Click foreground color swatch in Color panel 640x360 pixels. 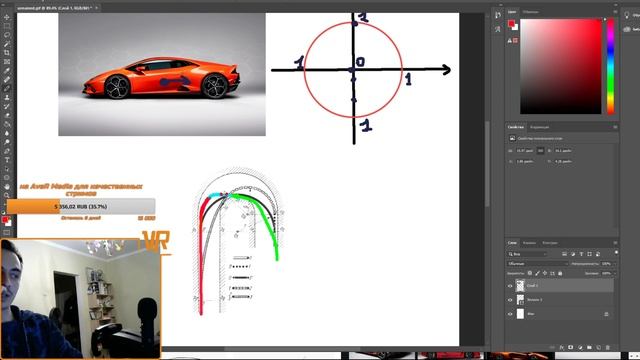click(x=511, y=24)
